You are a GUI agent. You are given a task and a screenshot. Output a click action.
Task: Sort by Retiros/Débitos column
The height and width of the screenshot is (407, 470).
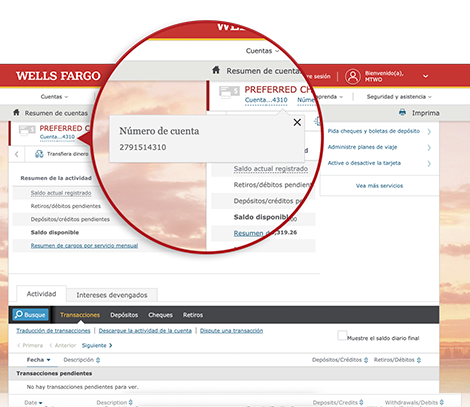click(x=397, y=360)
